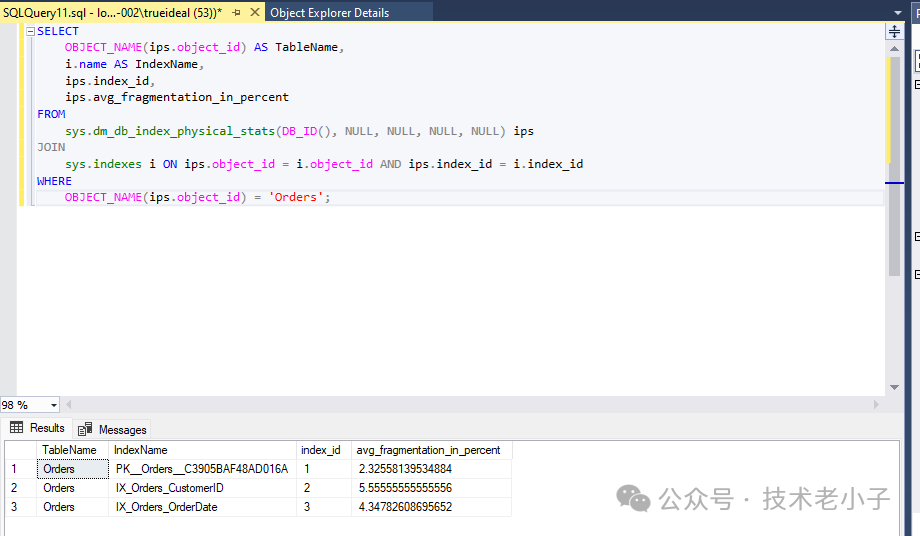The width and height of the screenshot is (920, 536).
Task: Click the DB_ID() function call
Action: (306, 131)
